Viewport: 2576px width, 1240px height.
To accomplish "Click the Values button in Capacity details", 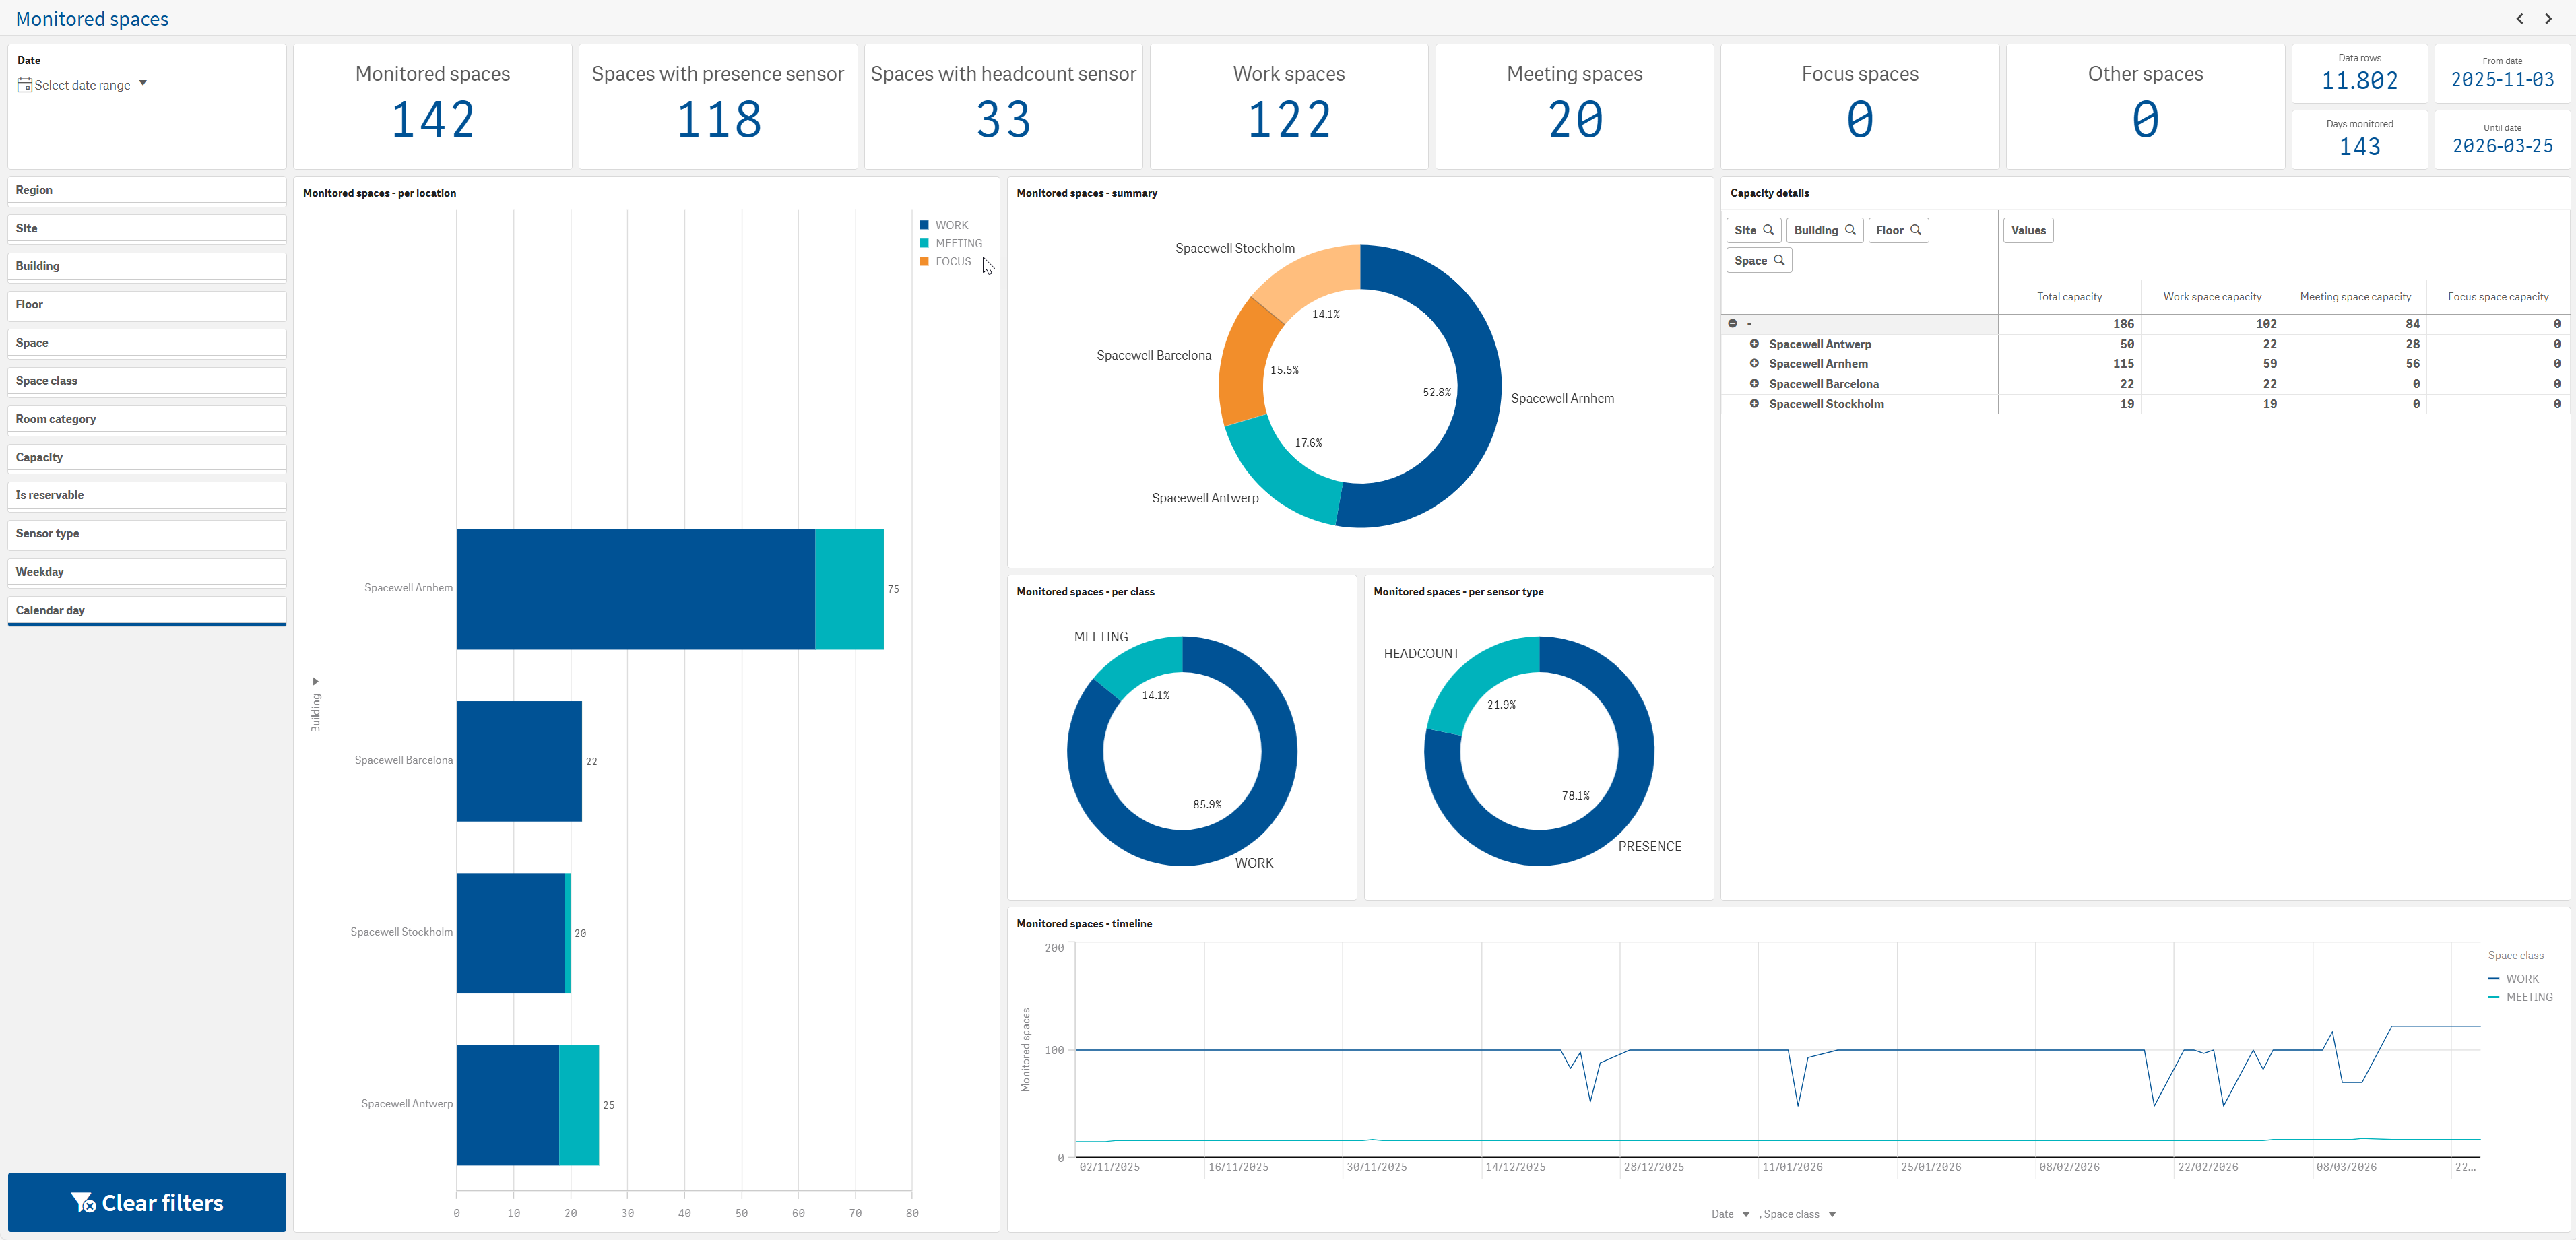I will pyautogui.click(x=2028, y=230).
